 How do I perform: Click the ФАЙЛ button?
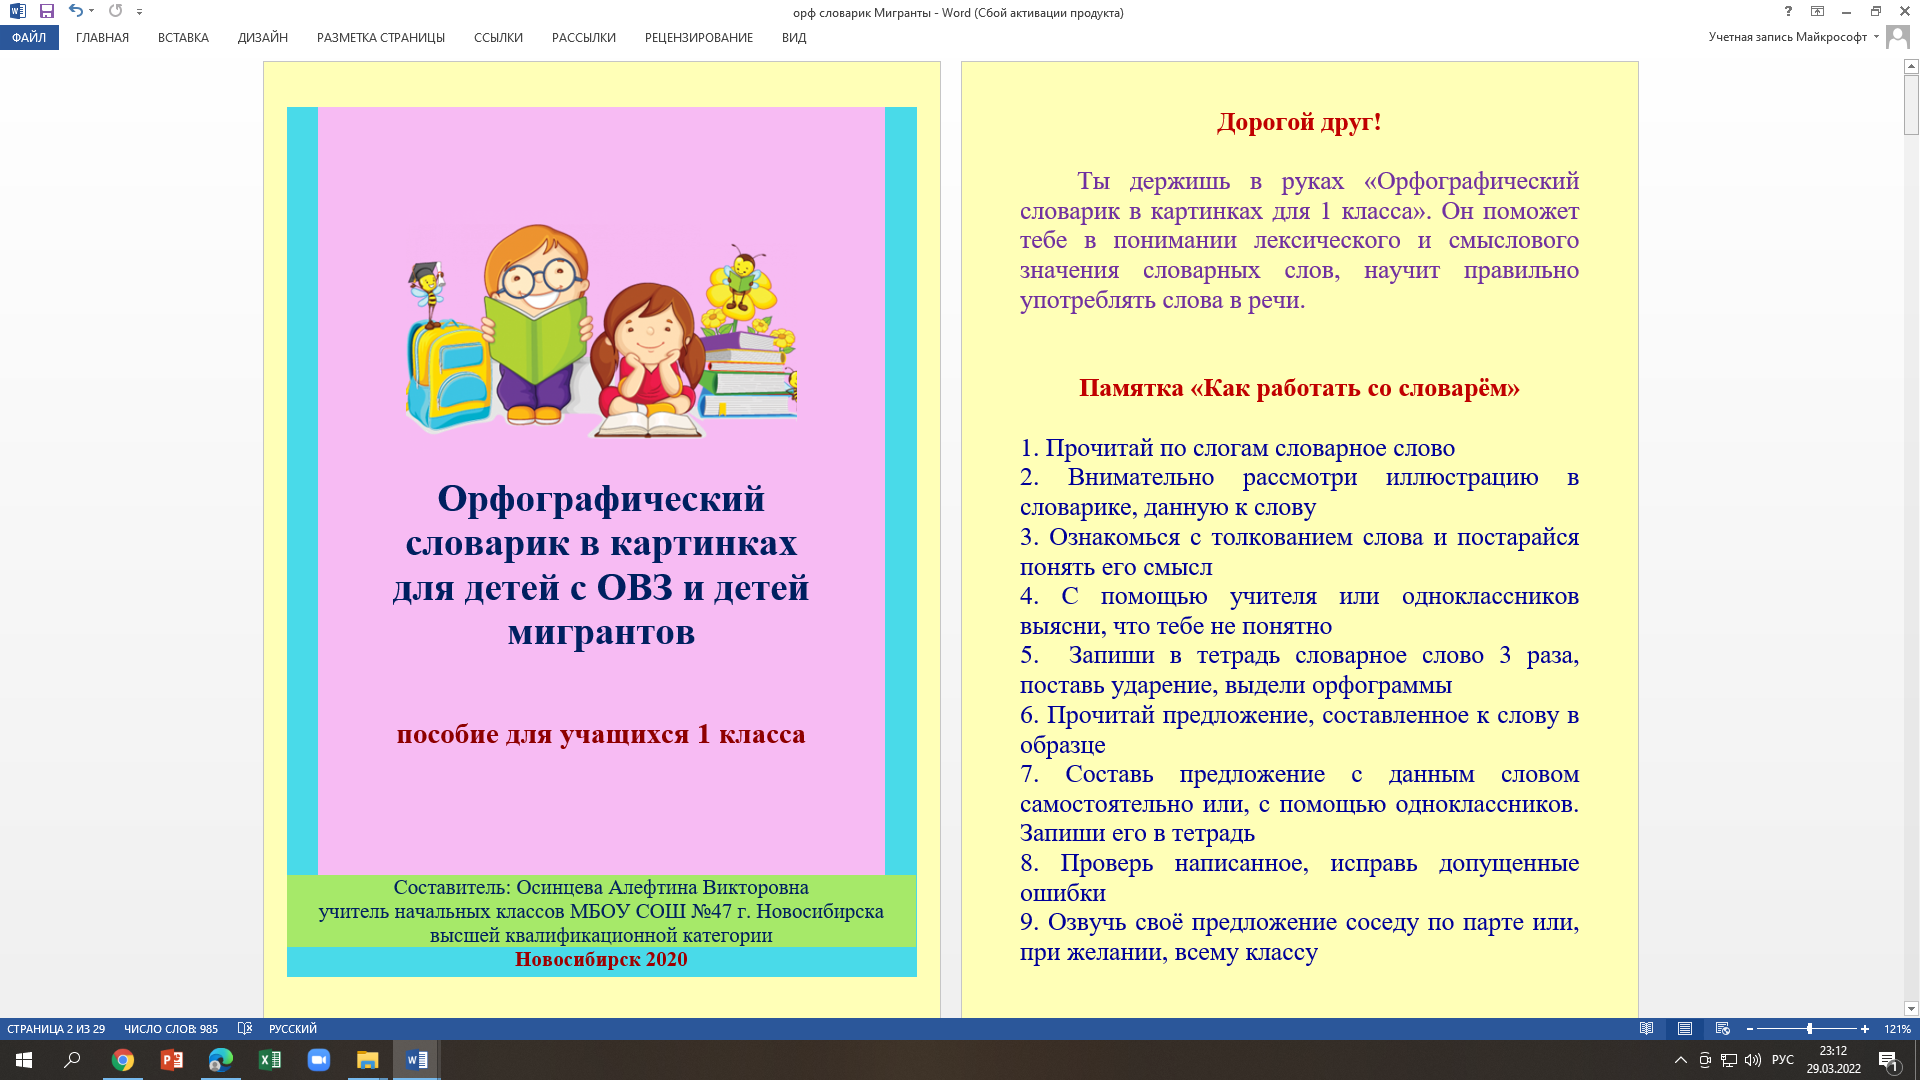29,38
